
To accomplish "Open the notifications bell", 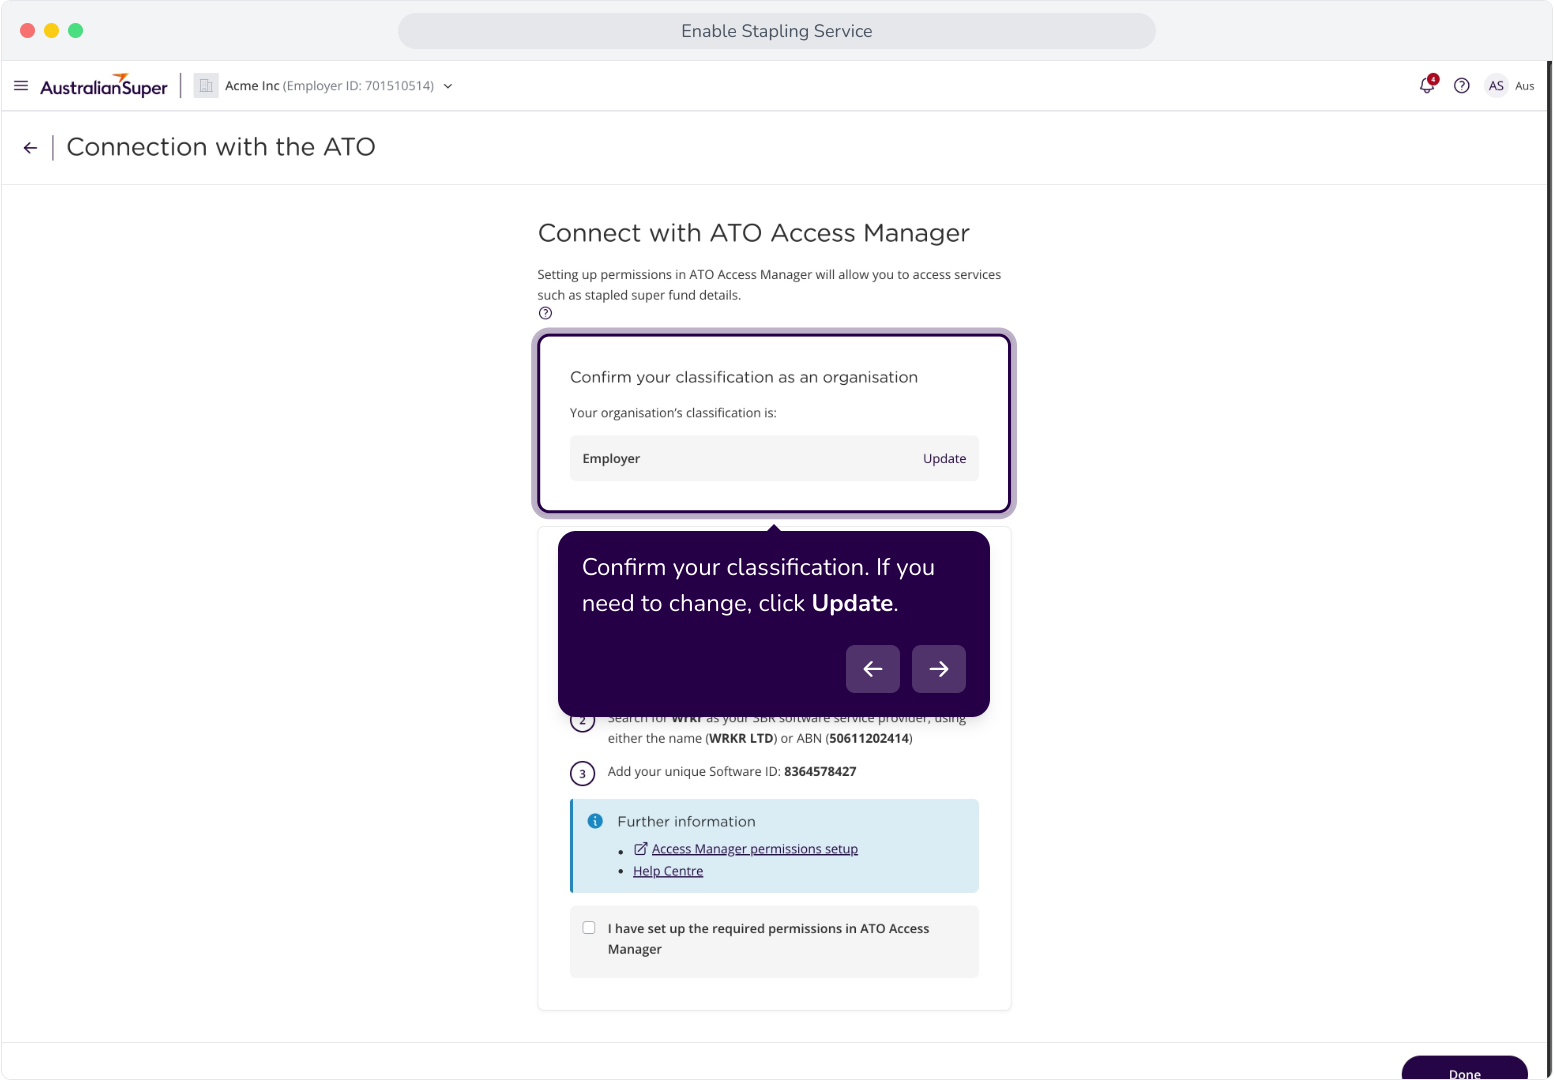I will (x=1427, y=85).
